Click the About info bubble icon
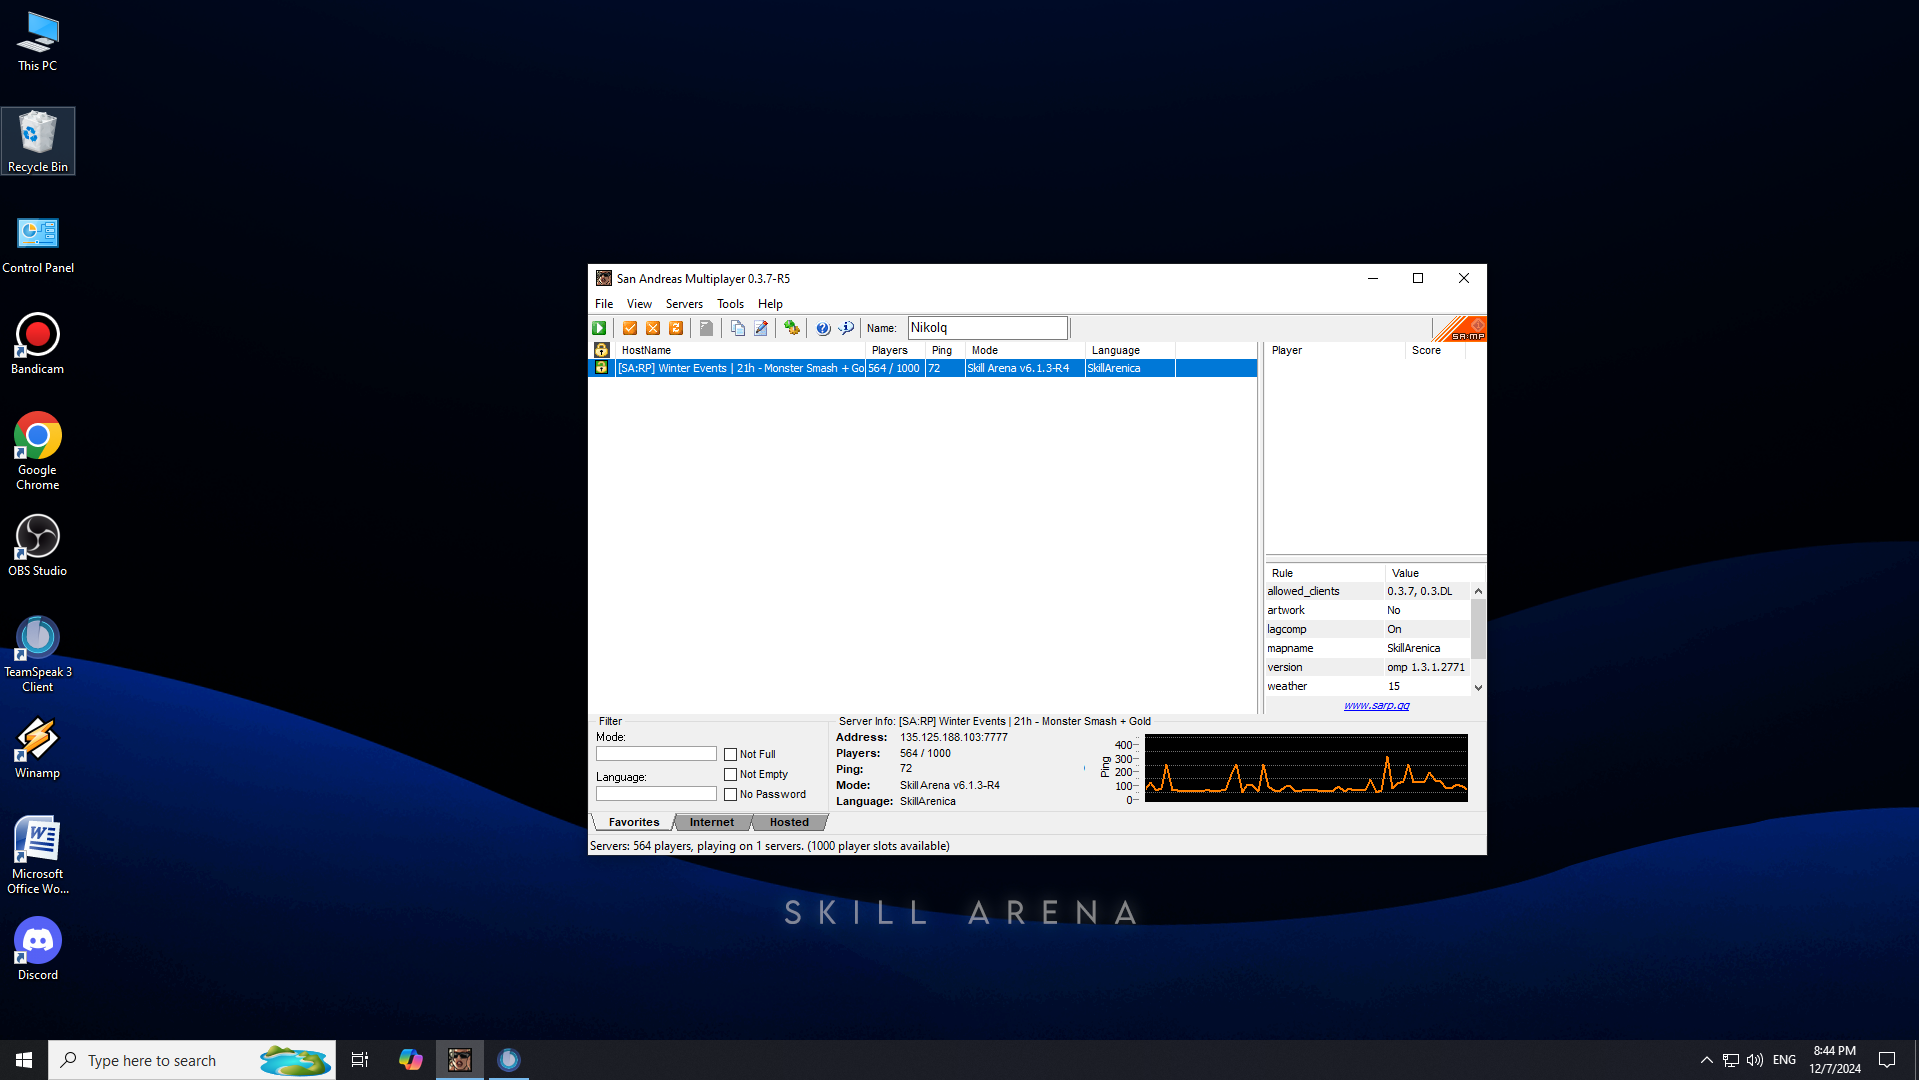 pos(846,328)
